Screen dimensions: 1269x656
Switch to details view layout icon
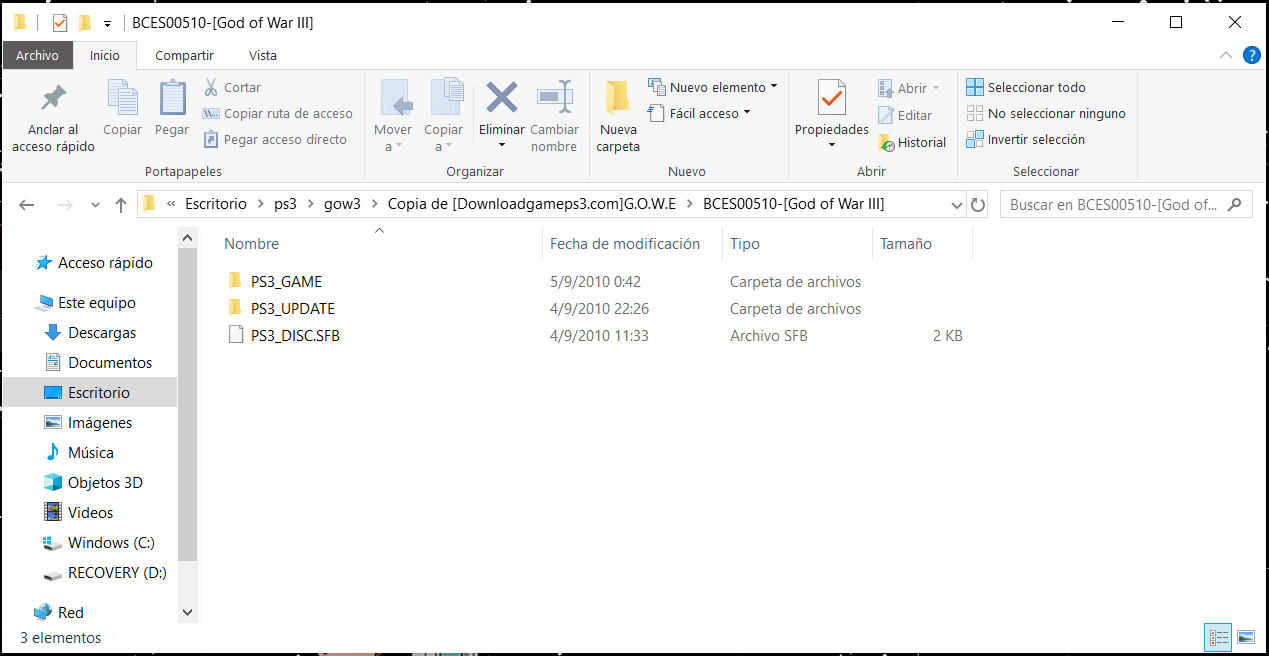click(1218, 636)
